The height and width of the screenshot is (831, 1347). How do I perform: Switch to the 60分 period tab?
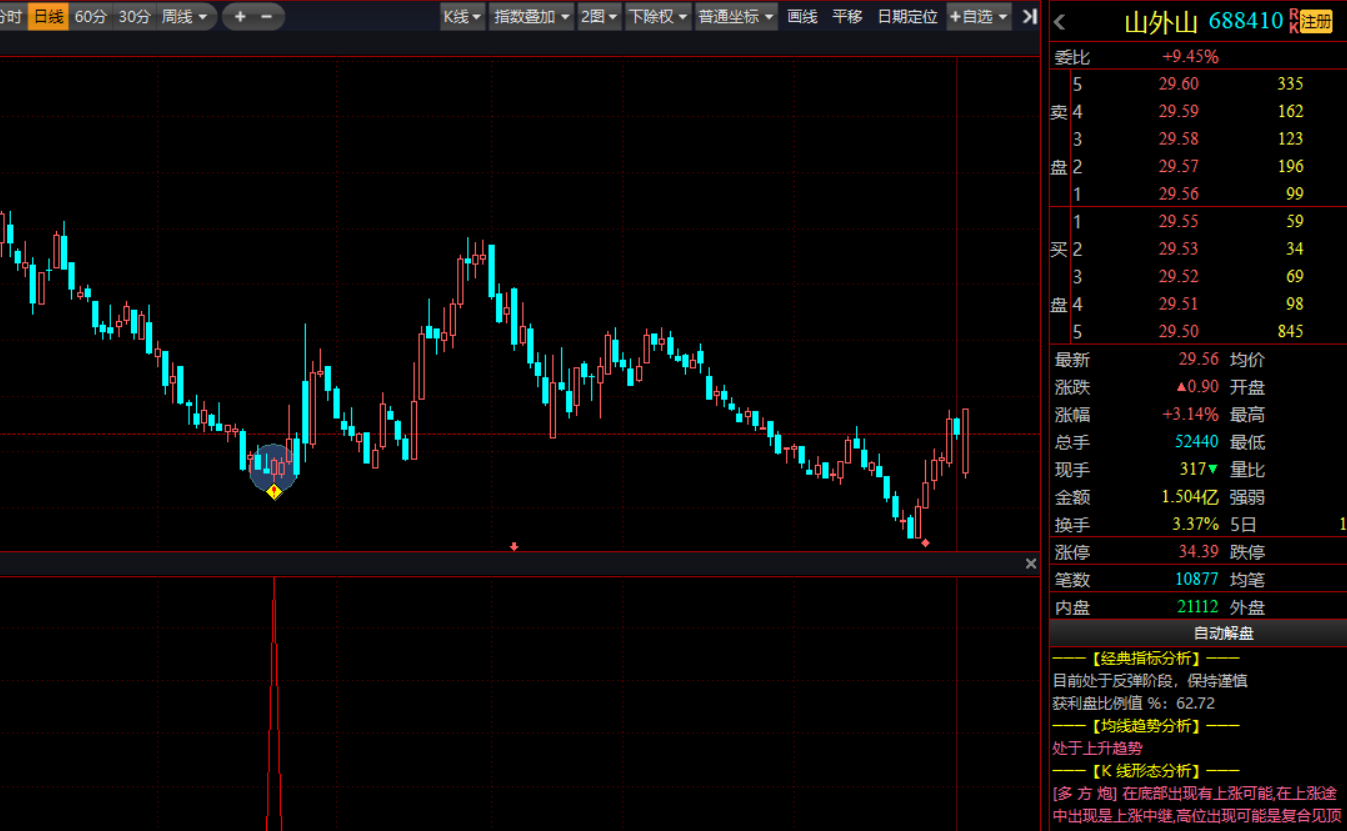click(x=90, y=16)
